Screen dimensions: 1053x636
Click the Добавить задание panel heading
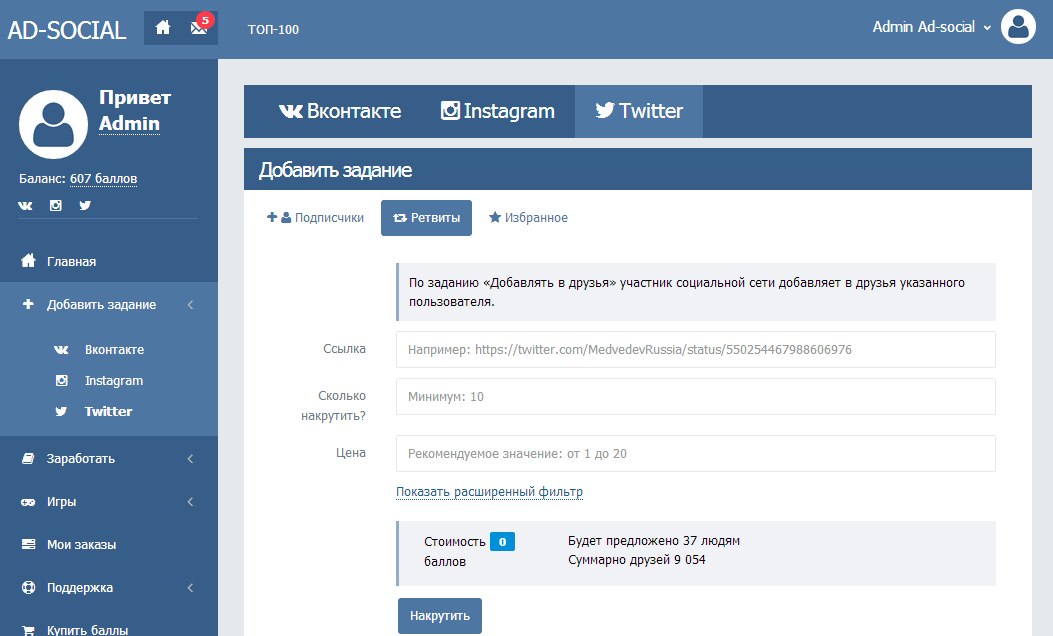click(335, 171)
